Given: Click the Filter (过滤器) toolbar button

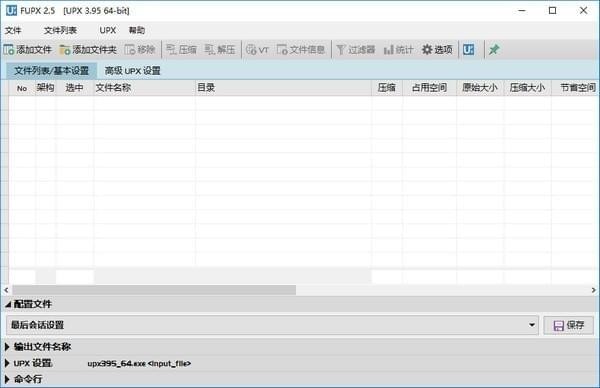Looking at the screenshot, I should (355, 49).
